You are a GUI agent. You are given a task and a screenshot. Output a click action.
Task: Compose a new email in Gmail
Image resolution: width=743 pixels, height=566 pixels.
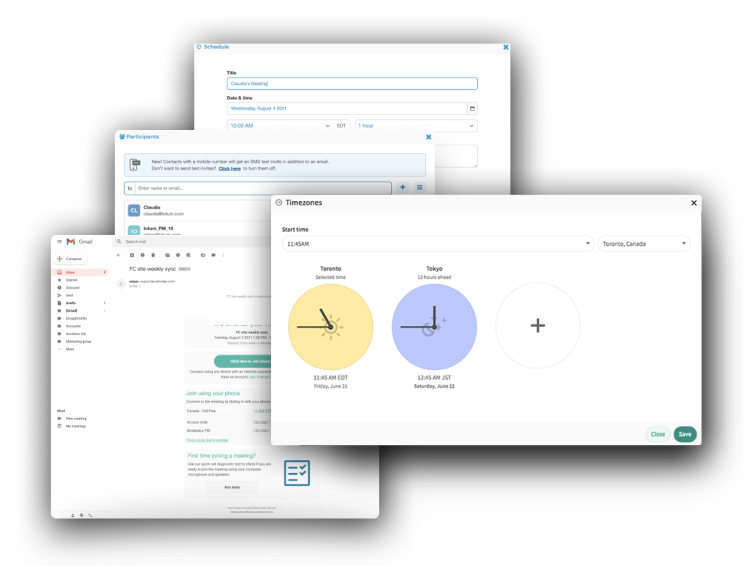pos(70,259)
